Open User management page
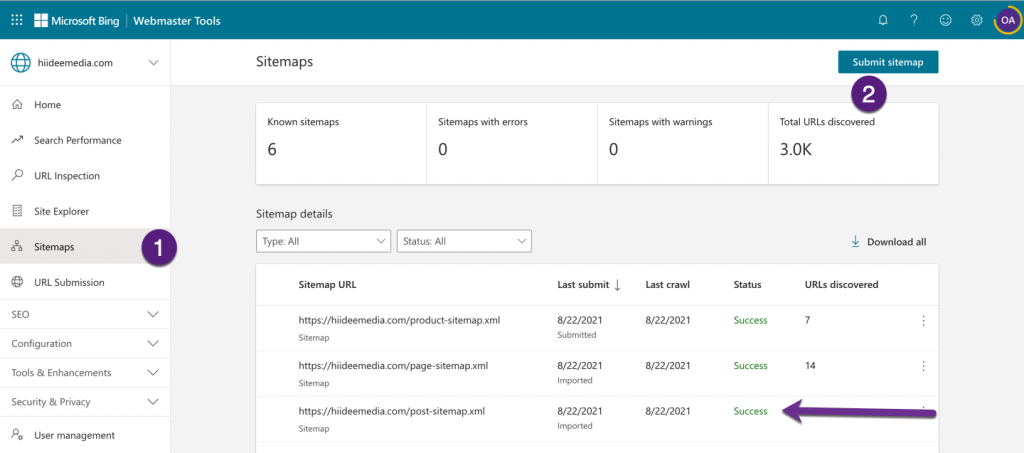The image size is (1024, 453). (x=85, y=435)
